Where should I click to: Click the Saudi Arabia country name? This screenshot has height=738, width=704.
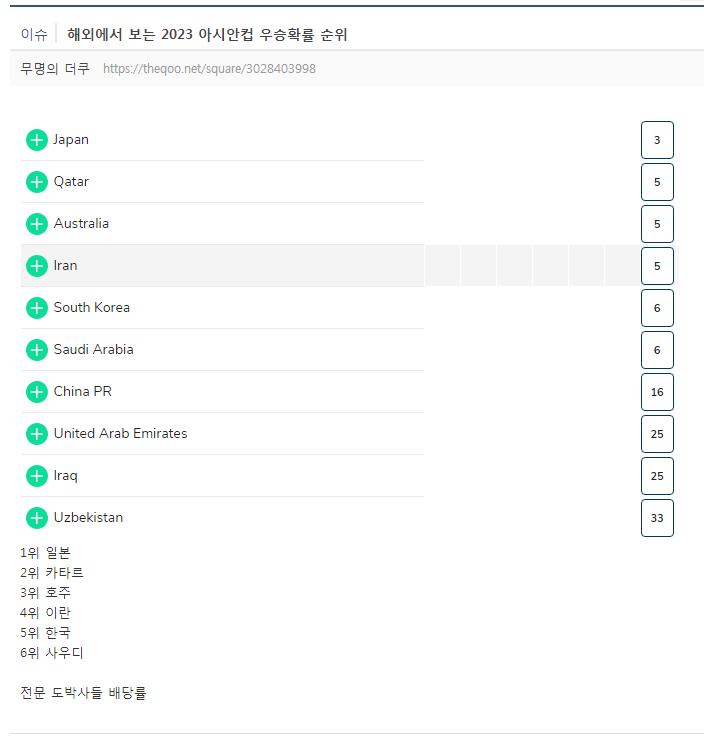coord(93,349)
